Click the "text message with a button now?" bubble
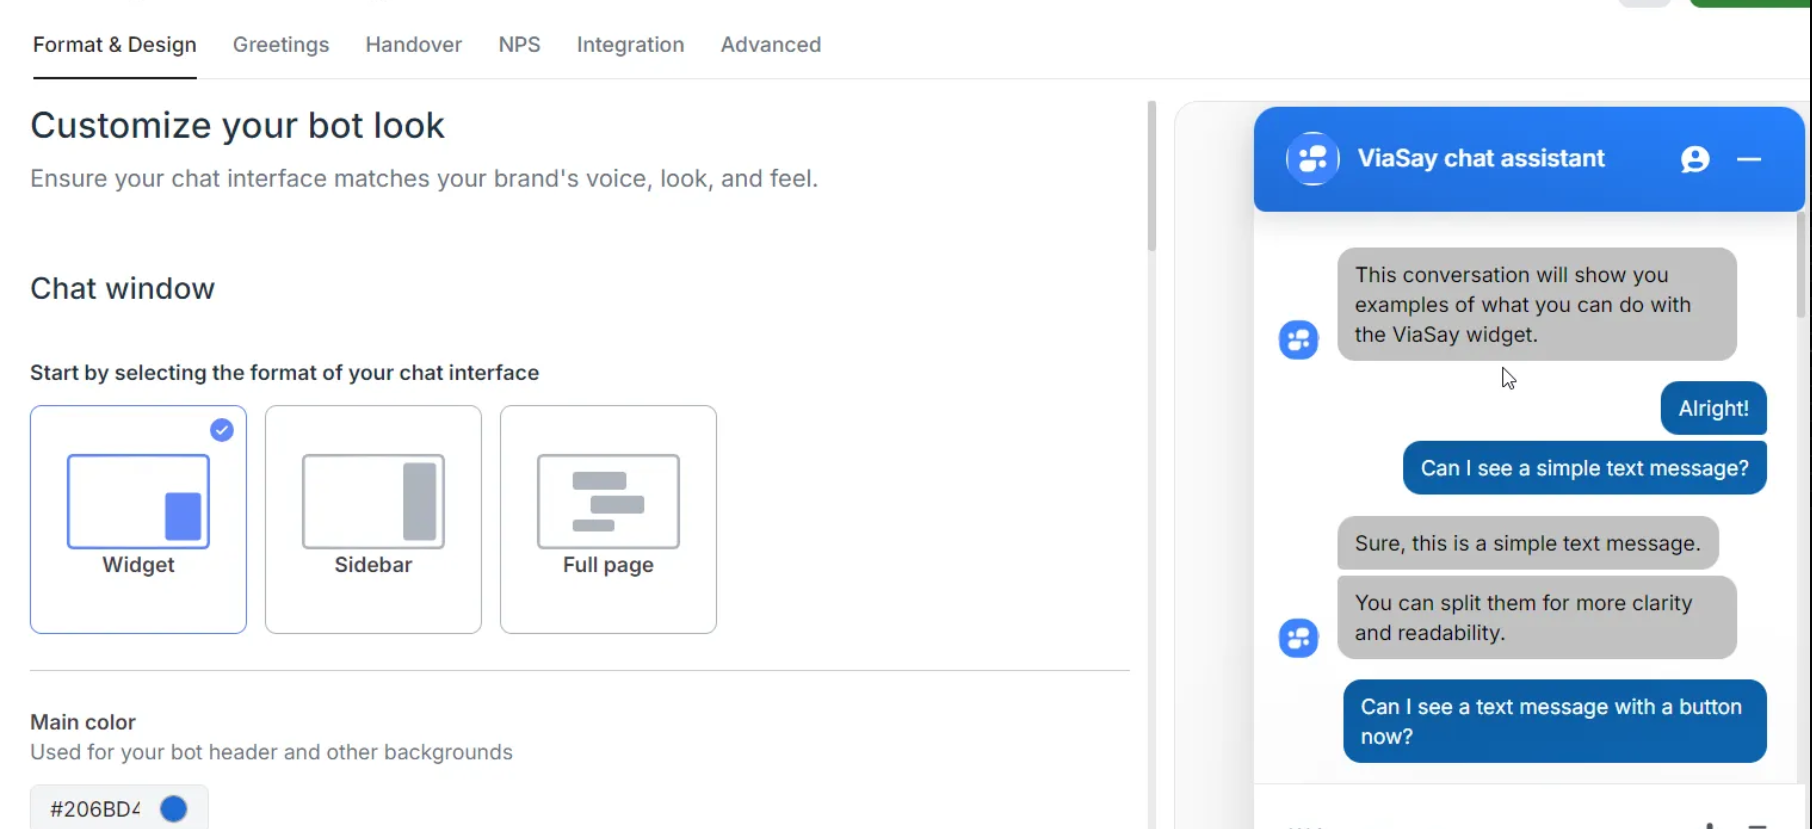This screenshot has width=1812, height=829. (1555, 721)
